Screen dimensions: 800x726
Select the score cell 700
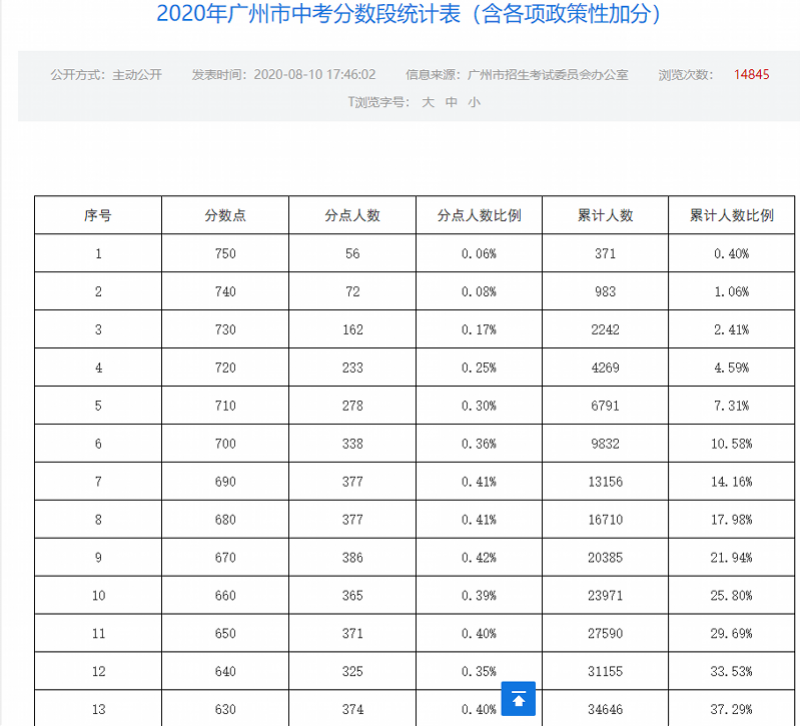[225, 444]
